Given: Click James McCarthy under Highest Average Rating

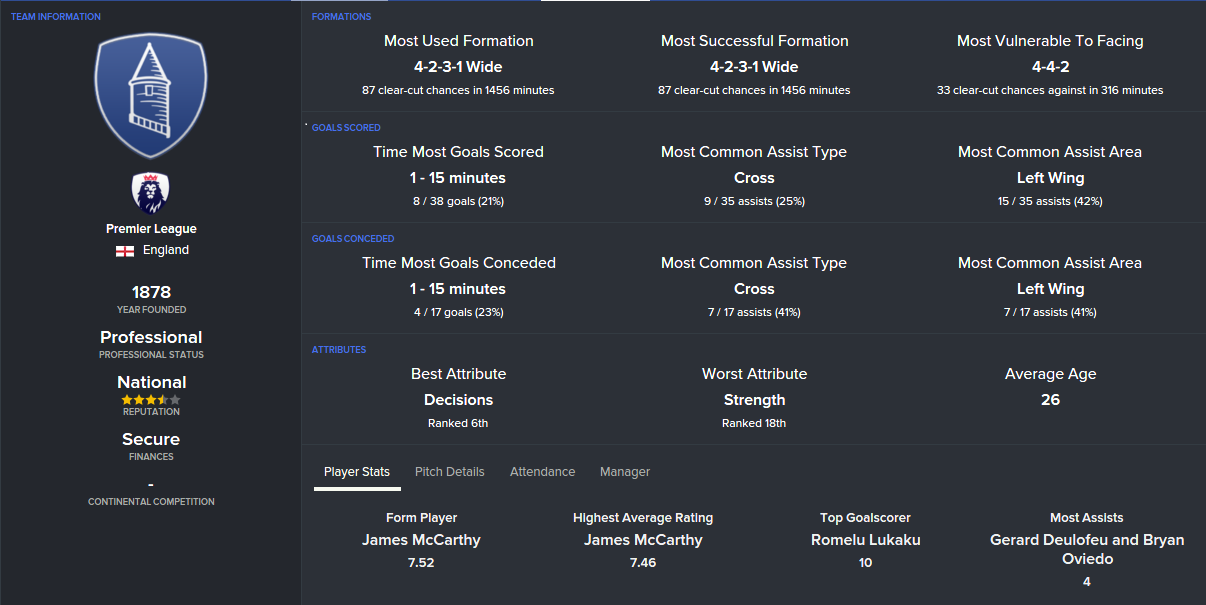Looking at the screenshot, I should click(x=643, y=540).
